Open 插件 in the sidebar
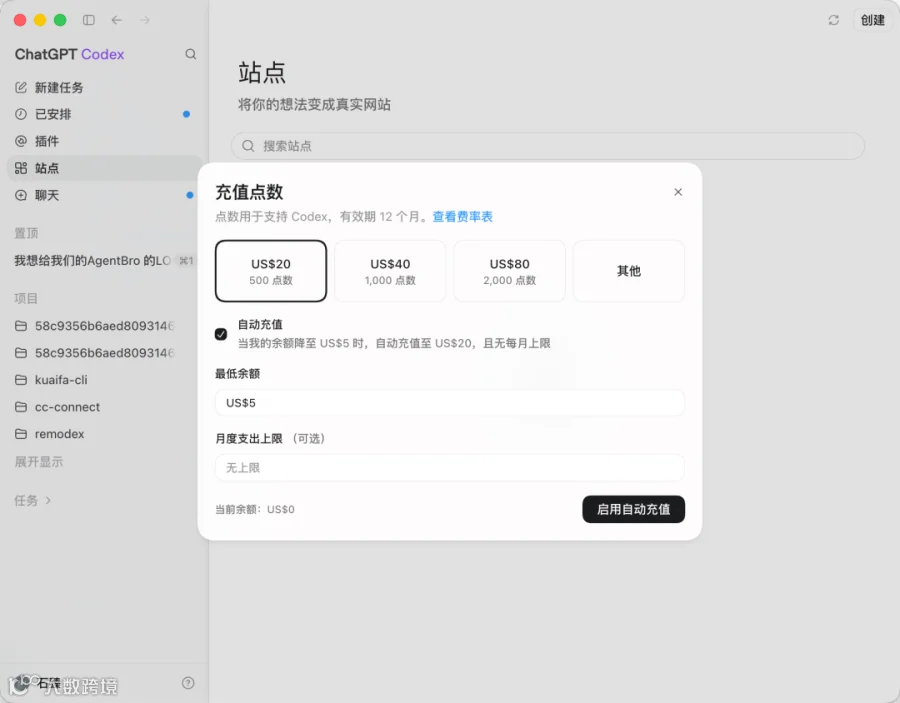This screenshot has width=900, height=703. [104, 141]
